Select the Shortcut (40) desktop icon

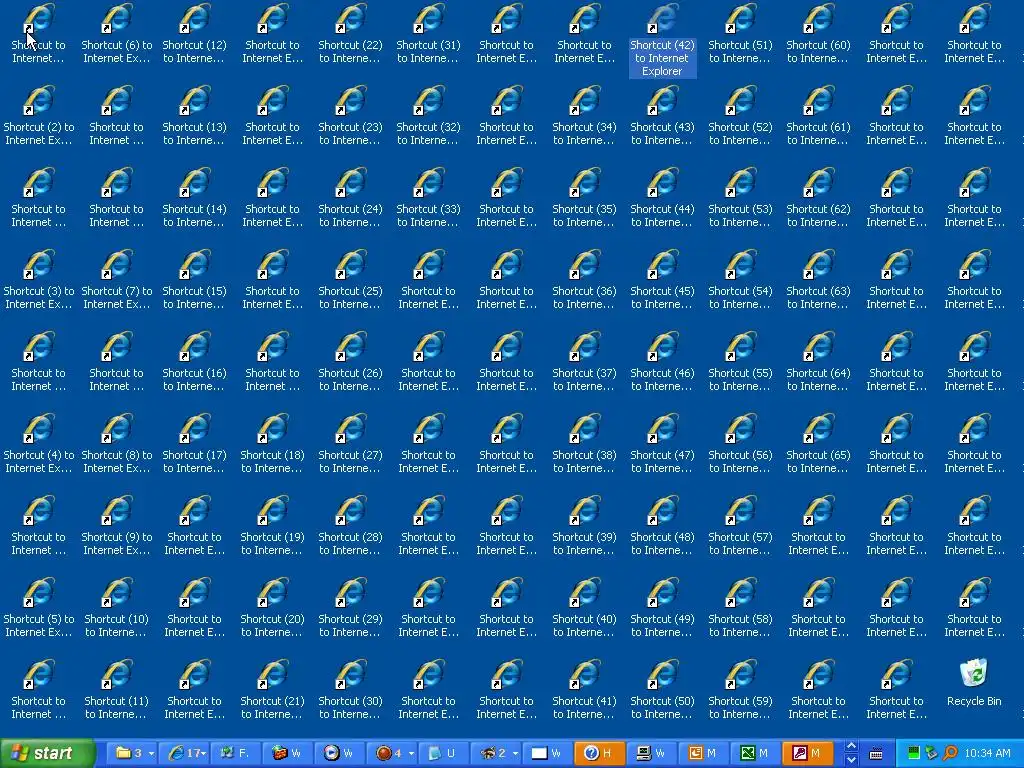tap(584, 607)
